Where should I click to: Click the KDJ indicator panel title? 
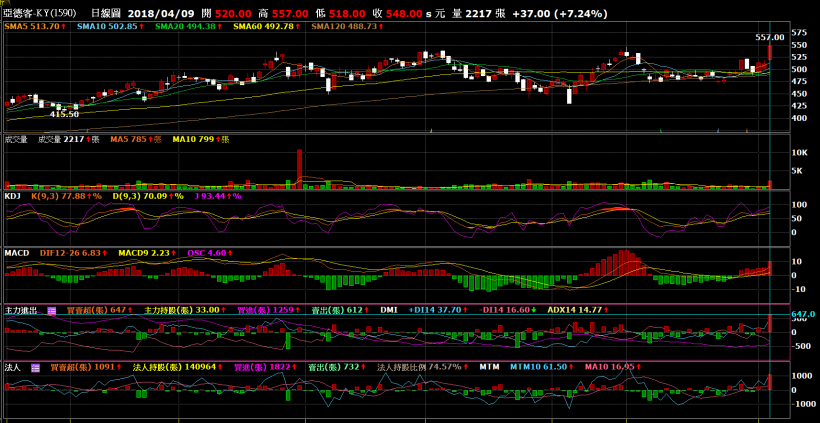pos(13,196)
